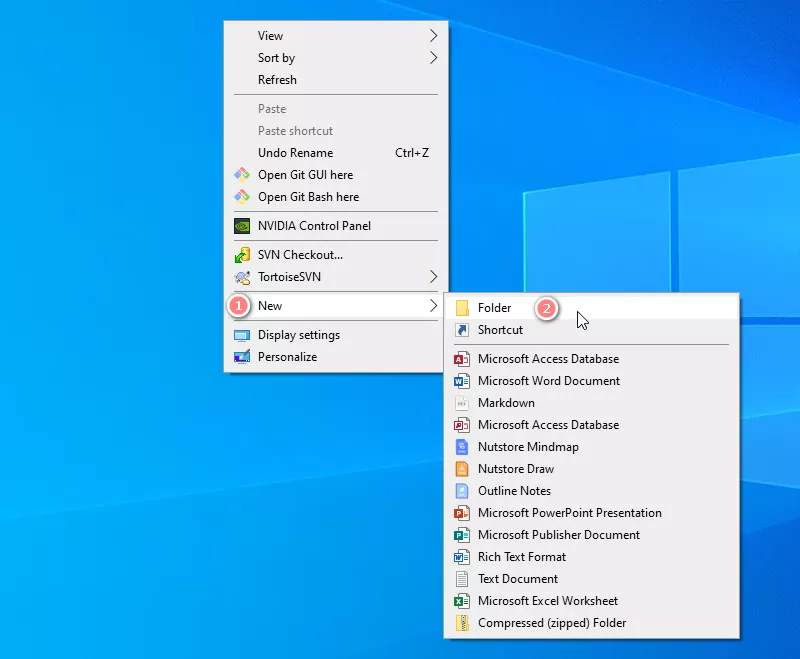Click the yellow Folder icon
800x659 pixels.
[x=462, y=308]
